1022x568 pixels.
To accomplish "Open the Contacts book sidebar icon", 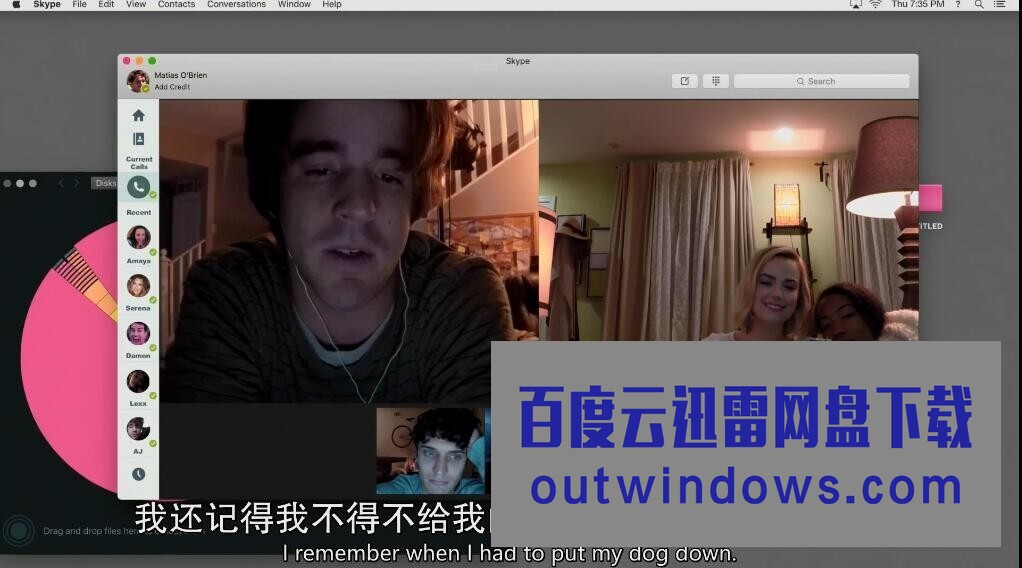I will tap(138, 139).
